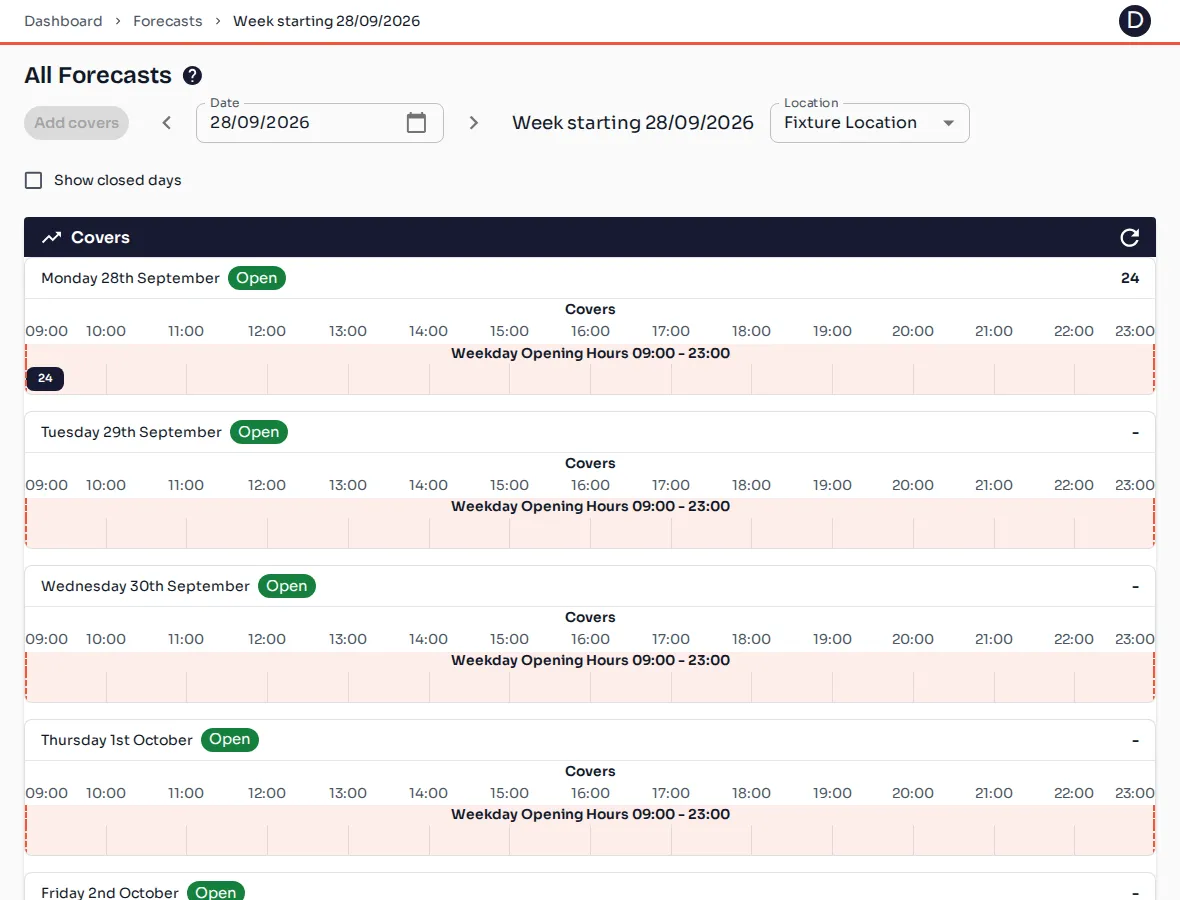Go to next week arrow
1180x900 pixels.
473,123
